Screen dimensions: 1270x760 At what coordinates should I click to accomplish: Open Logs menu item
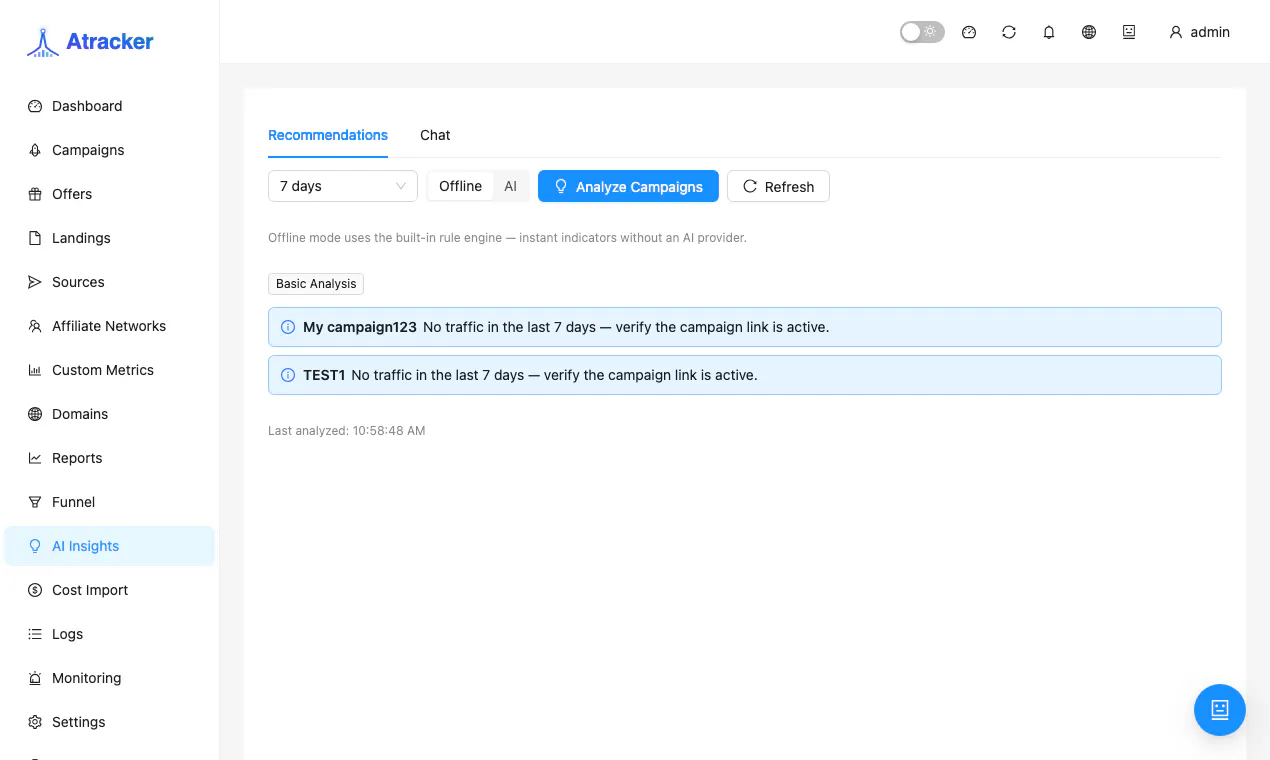point(109,634)
